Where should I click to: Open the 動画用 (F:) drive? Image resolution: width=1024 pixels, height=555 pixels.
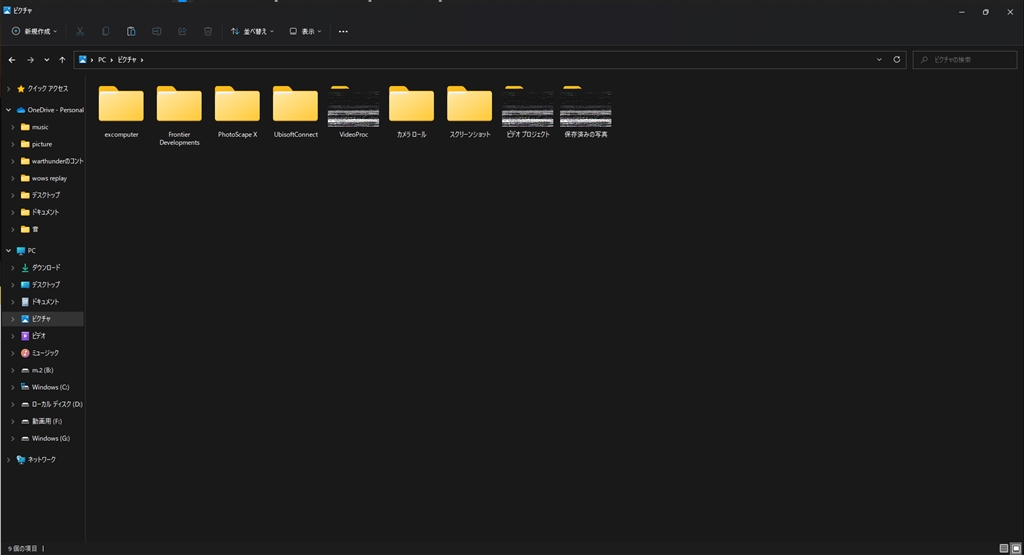click(41, 421)
